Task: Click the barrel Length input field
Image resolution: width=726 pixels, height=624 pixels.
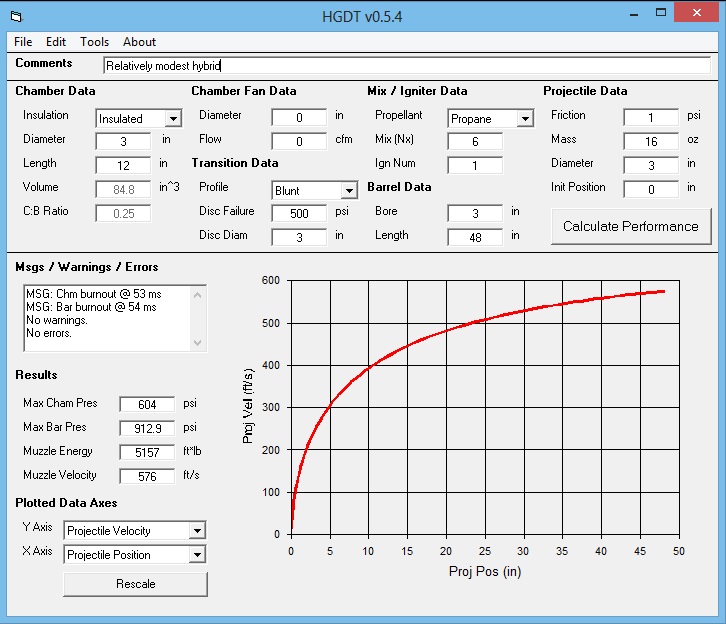Action: click(x=475, y=237)
